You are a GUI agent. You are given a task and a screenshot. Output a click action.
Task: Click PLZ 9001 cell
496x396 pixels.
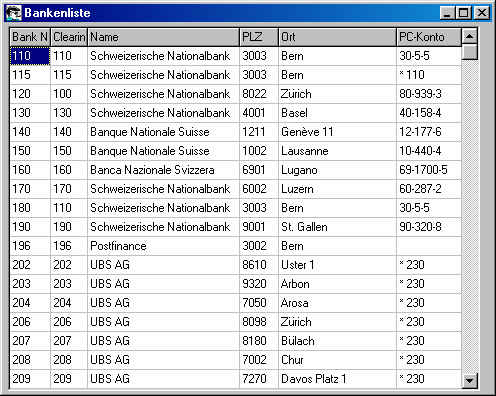click(259, 227)
